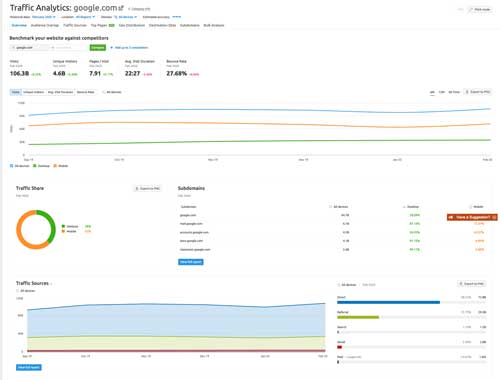Open the All devices filter above the visits chart
This screenshot has height=380, width=500.
pyautogui.click(x=112, y=92)
